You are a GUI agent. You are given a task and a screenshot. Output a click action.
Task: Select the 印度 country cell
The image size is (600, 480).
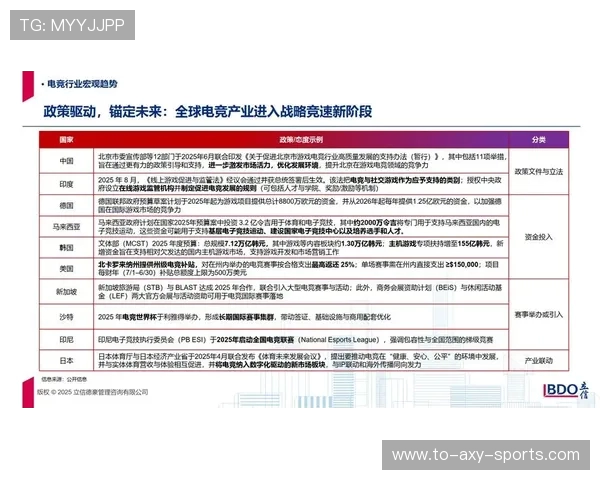click(66, 184)
